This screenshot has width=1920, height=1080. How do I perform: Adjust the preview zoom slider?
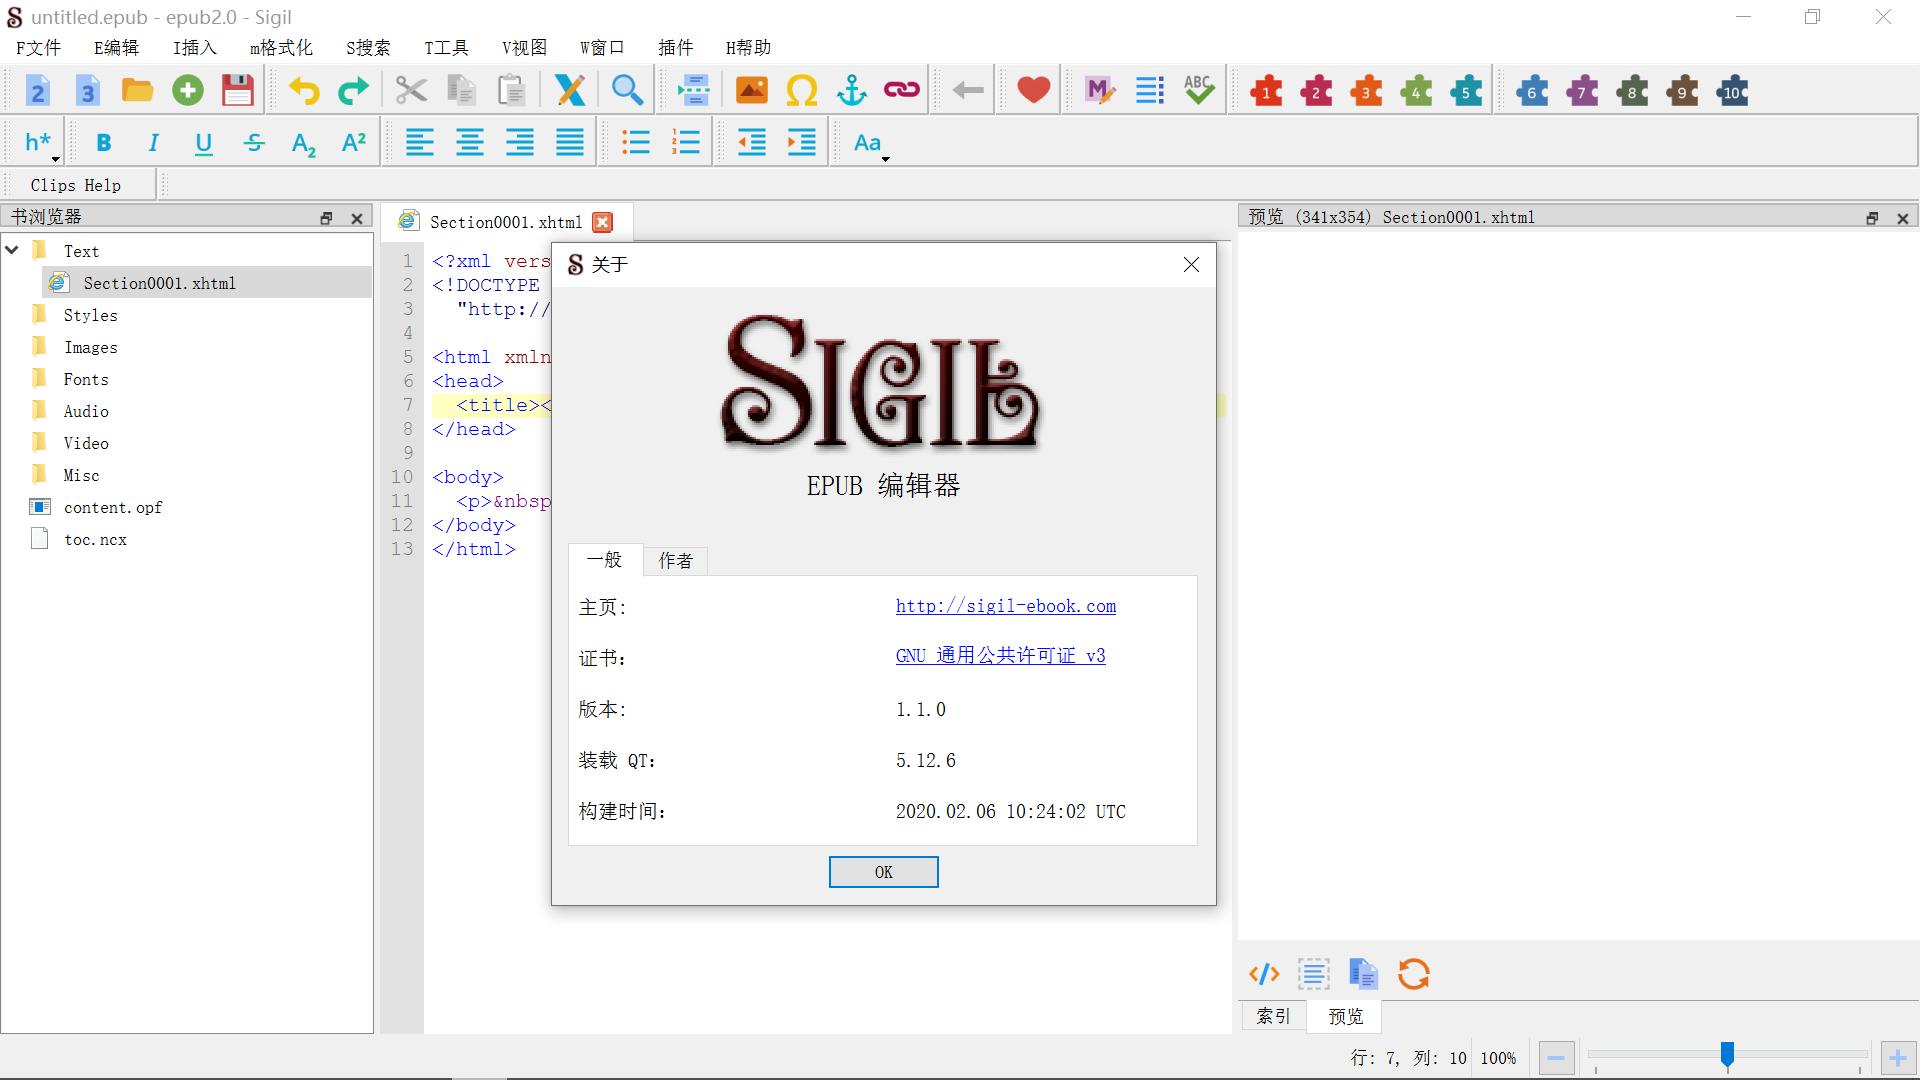(1727, 1053)
